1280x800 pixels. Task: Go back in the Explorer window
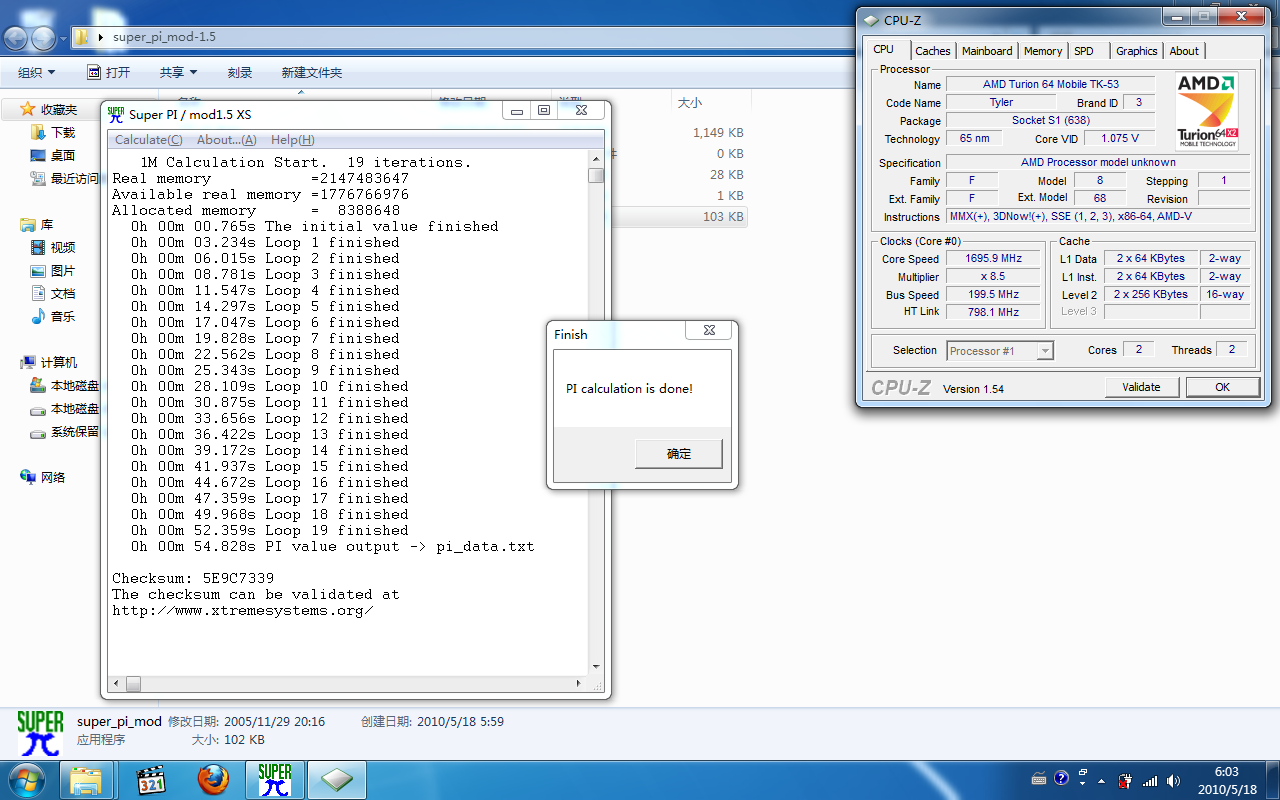(15, 38)
